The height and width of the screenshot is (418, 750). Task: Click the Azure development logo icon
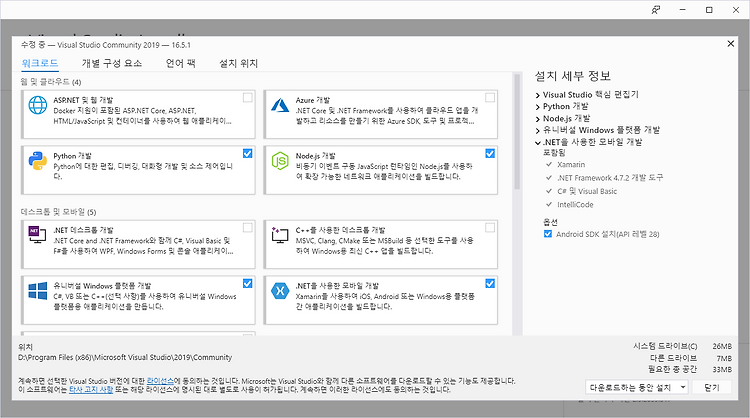click(280, 105)
